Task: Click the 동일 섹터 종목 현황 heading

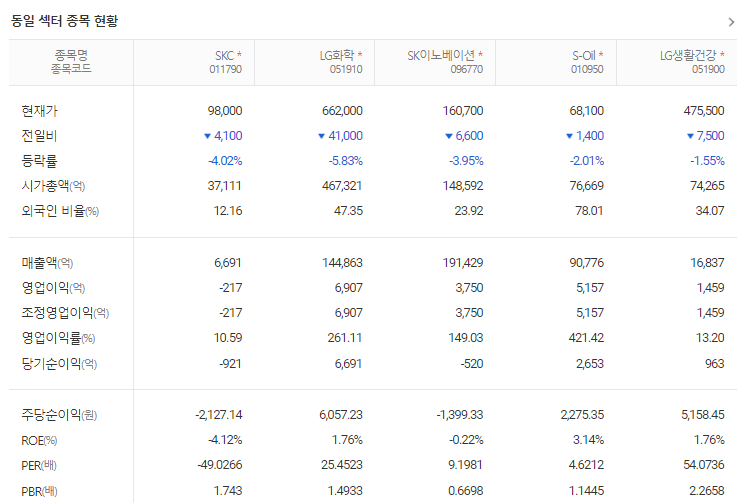Action: pyautogui.click(x=64, y=21)
